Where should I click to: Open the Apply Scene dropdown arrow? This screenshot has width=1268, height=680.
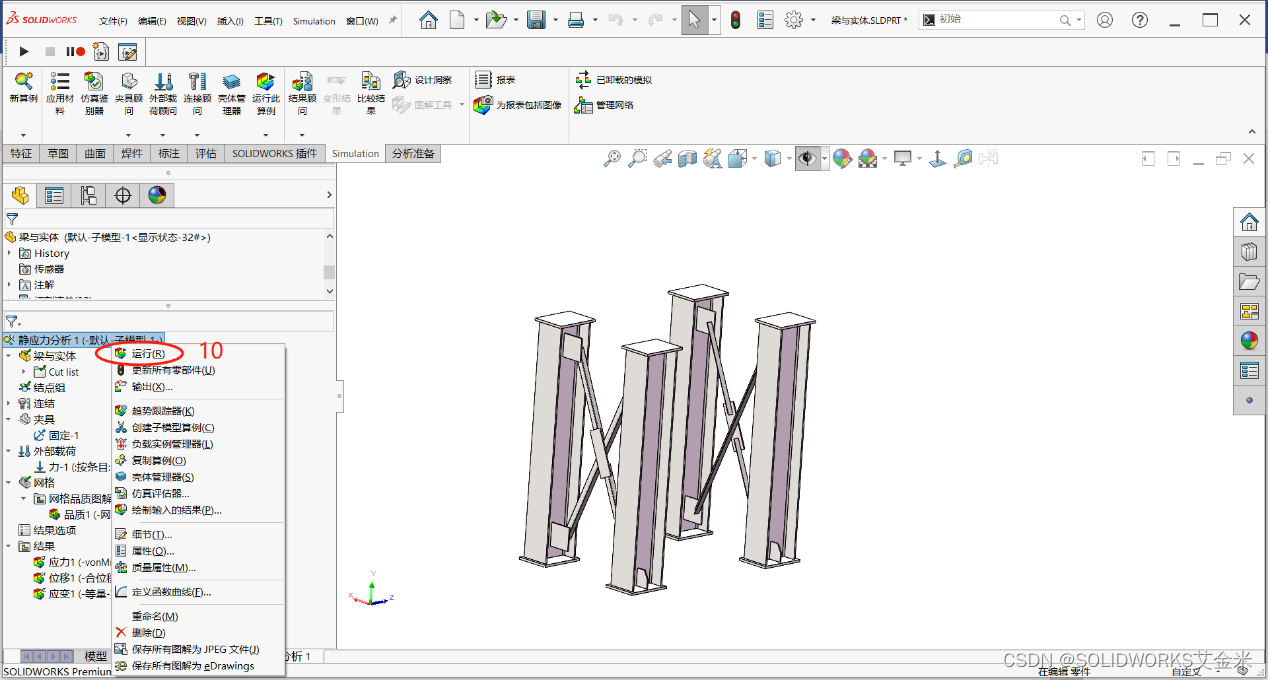(884, 159)
